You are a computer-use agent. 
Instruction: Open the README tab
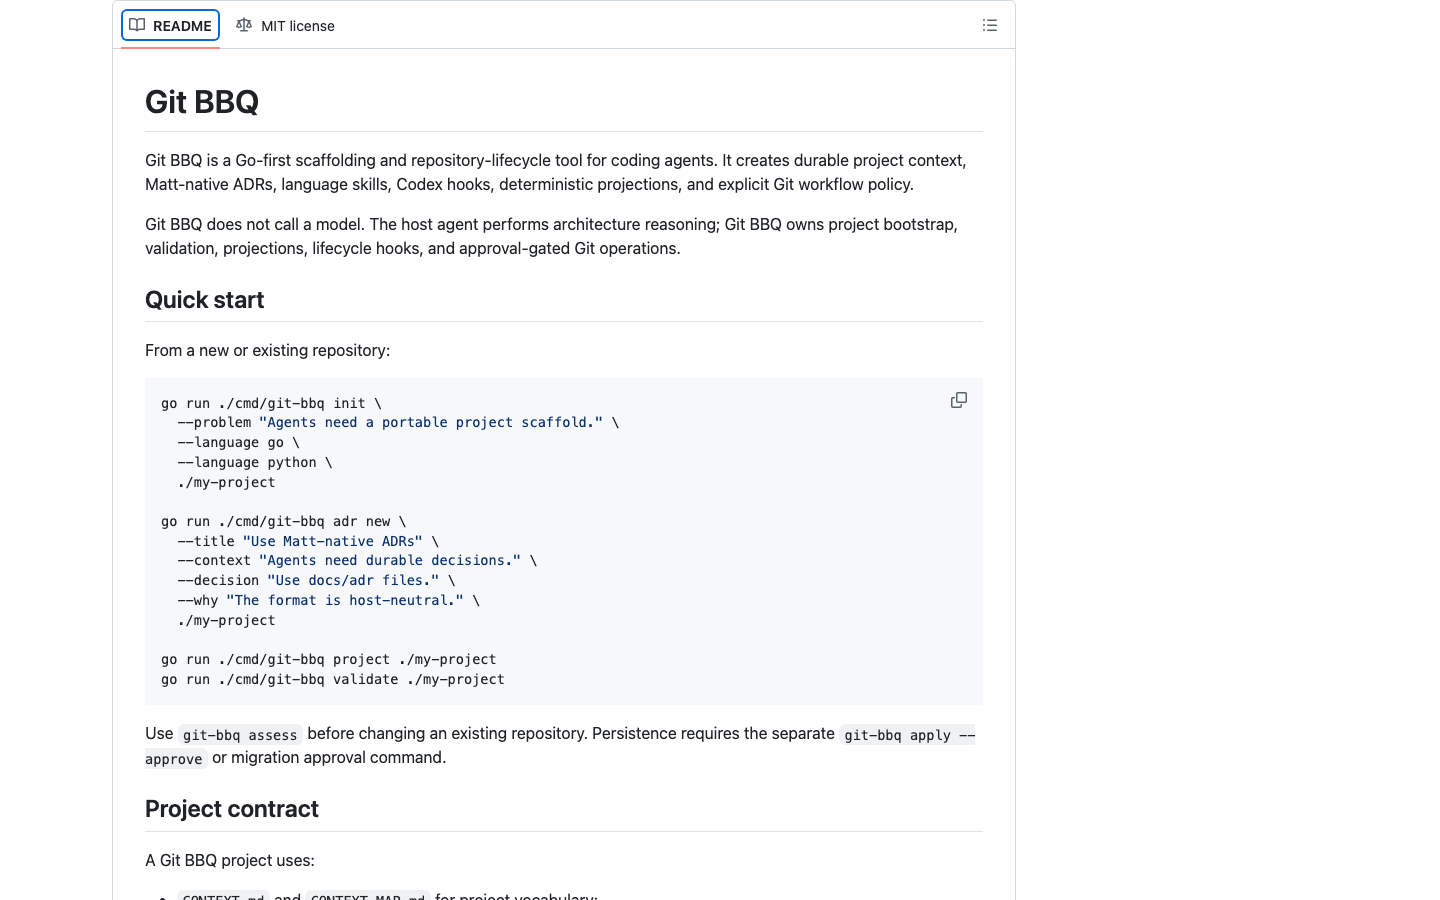tap(170, 26)
